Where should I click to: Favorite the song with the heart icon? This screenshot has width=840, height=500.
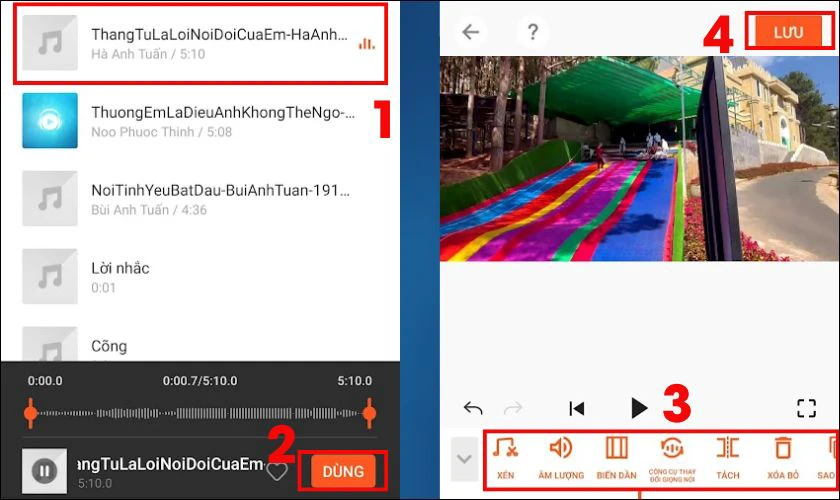pyautogui.click(x=277, y=471)
